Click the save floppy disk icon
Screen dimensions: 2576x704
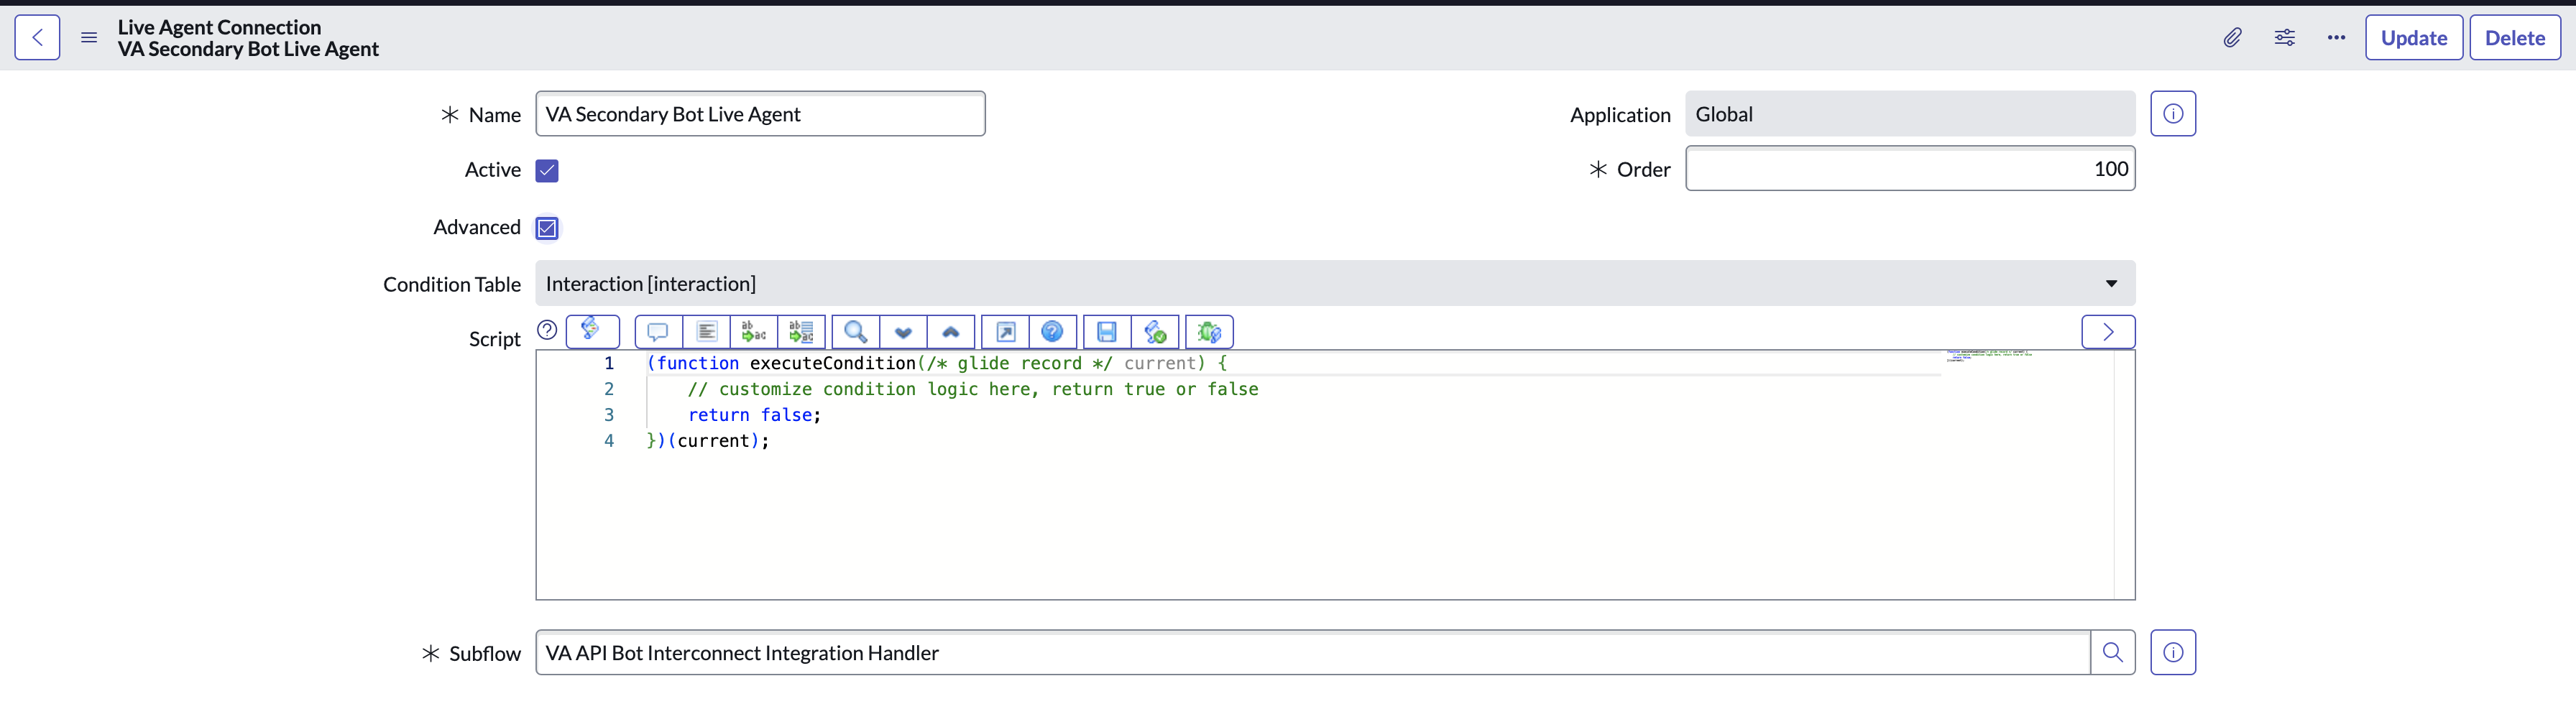point(1107,332)
